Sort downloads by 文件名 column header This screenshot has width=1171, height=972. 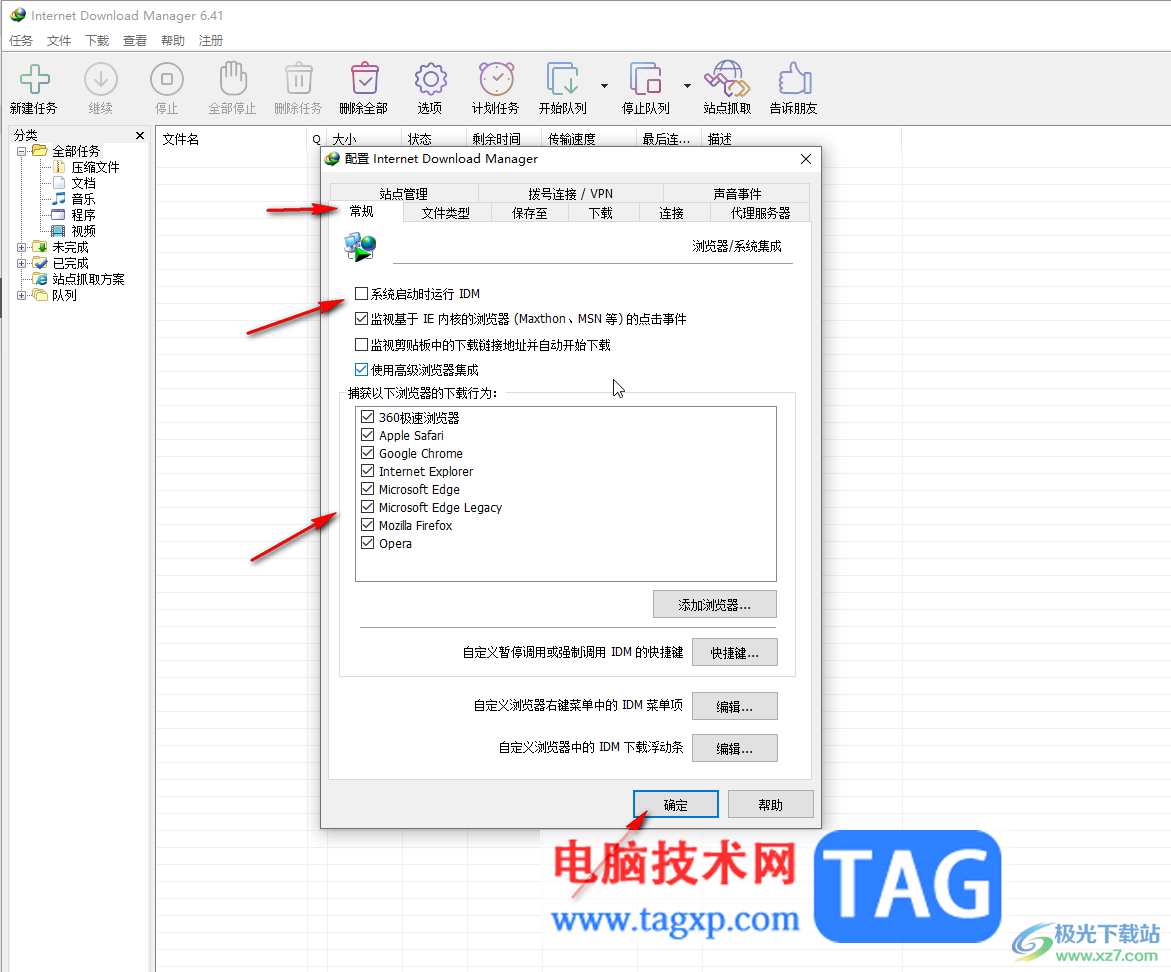pyautogui.click(x=232, y=139)
